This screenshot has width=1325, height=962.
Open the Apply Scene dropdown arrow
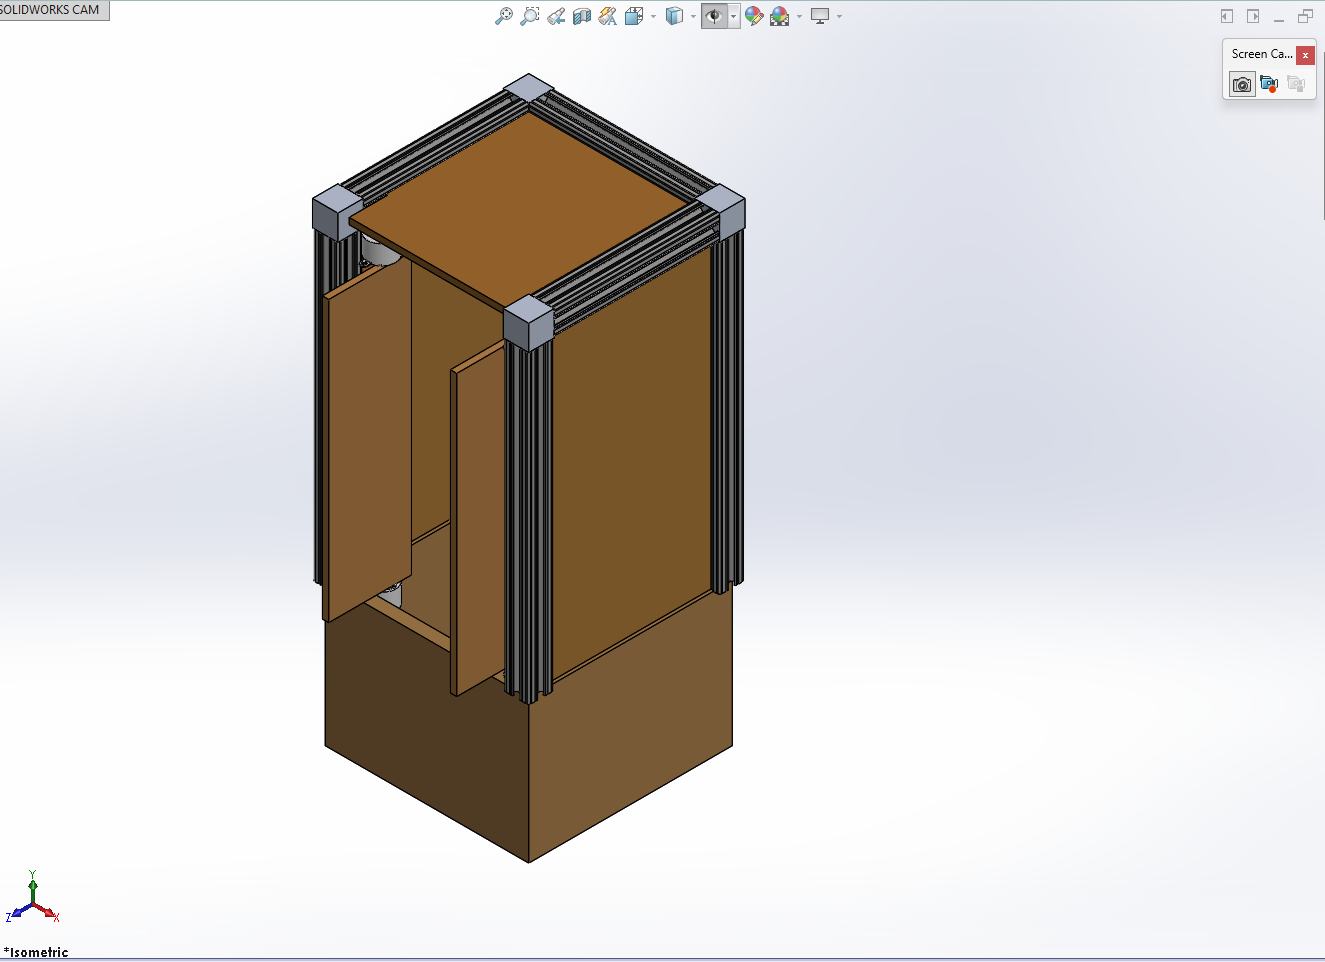799,16
